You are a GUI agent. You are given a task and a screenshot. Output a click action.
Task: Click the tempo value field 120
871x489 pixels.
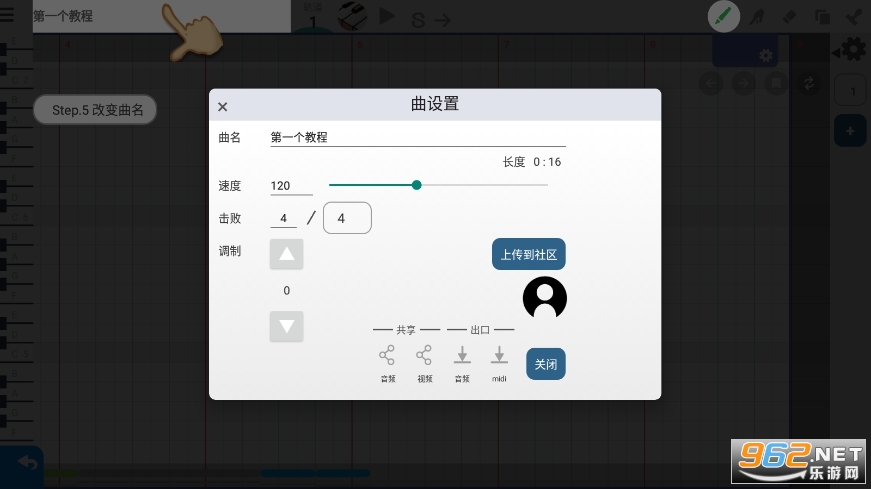pyautogui.click(x=291, y=186)
